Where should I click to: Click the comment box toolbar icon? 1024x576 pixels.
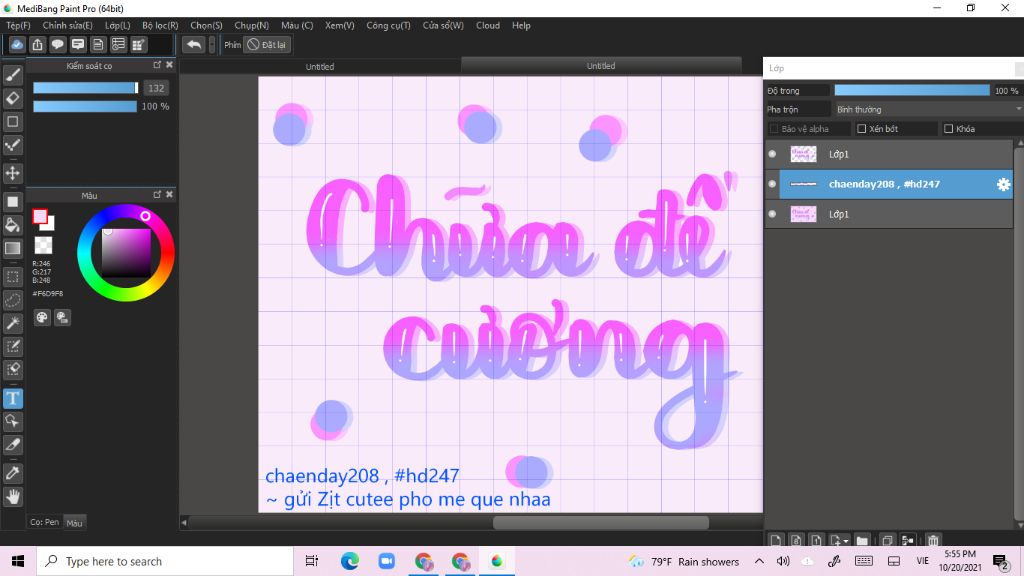(x=78, y=44)
